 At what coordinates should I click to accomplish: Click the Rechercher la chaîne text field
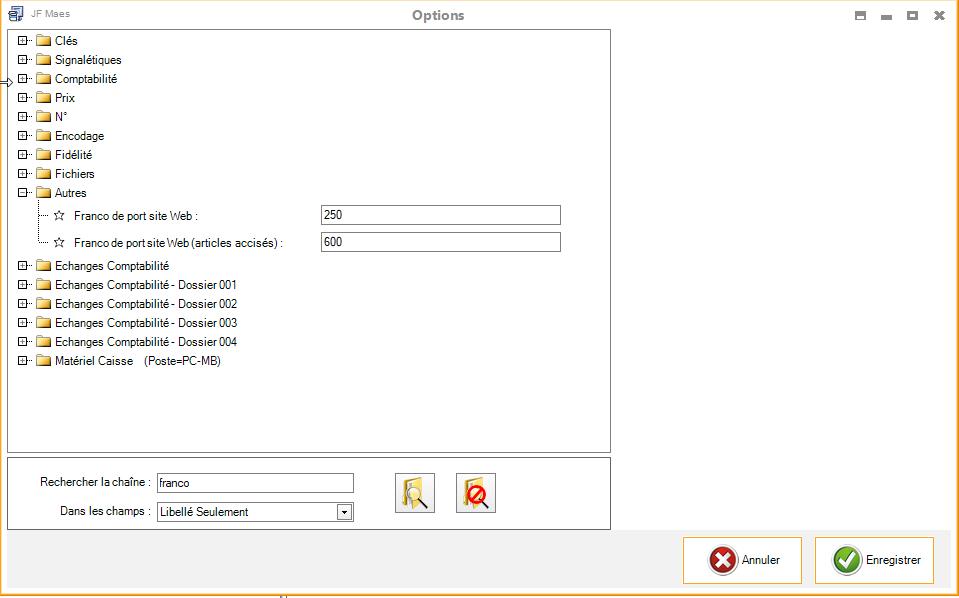tap(255, 483)
